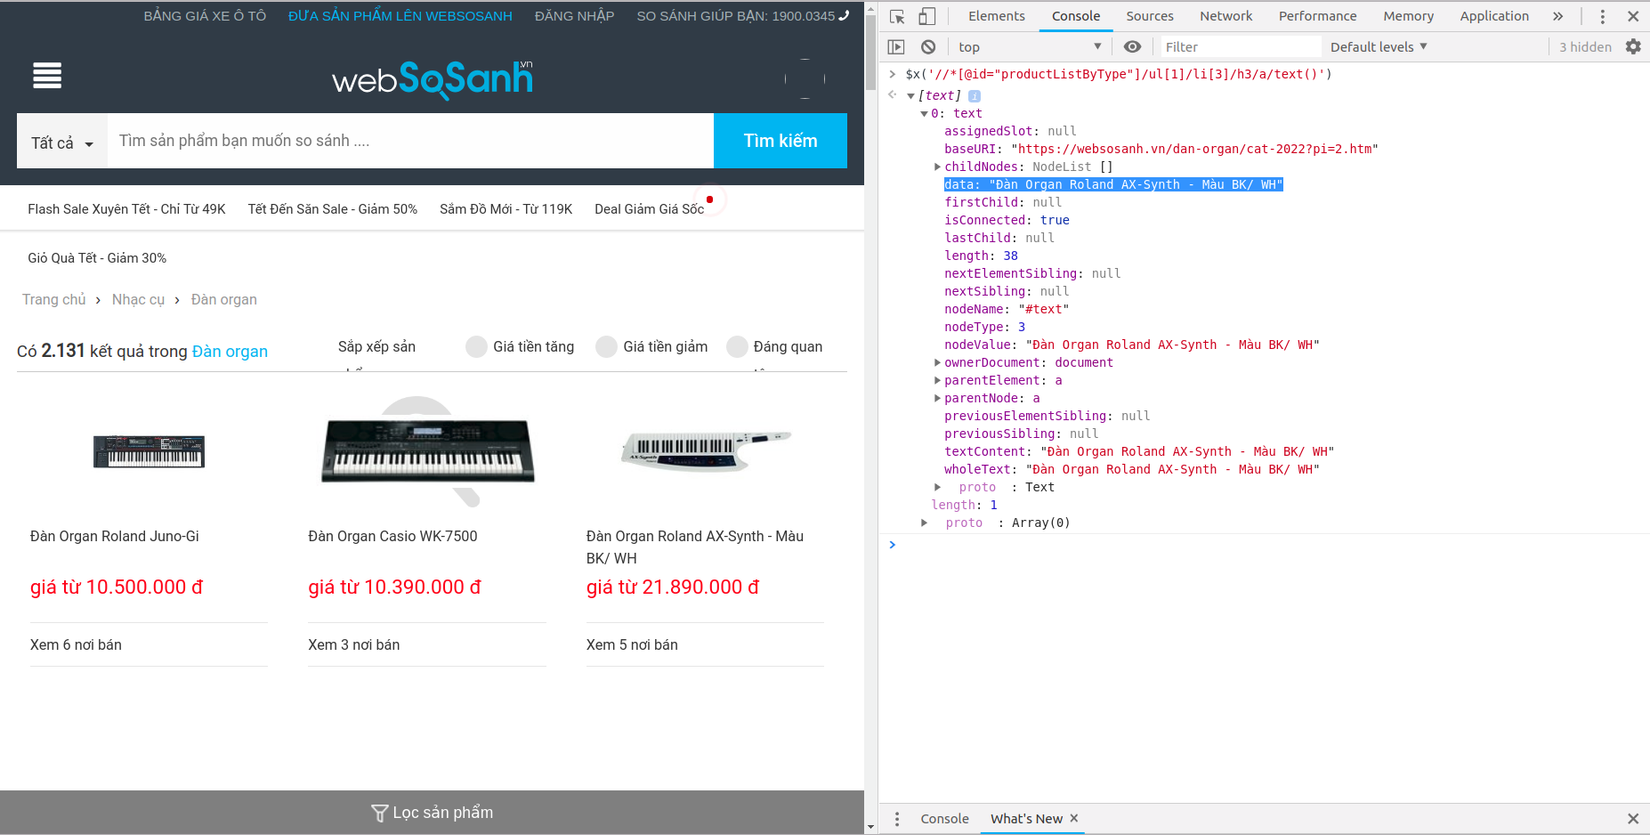Open the BẢNG GIÁ XE Ô TÔ link

205,16
